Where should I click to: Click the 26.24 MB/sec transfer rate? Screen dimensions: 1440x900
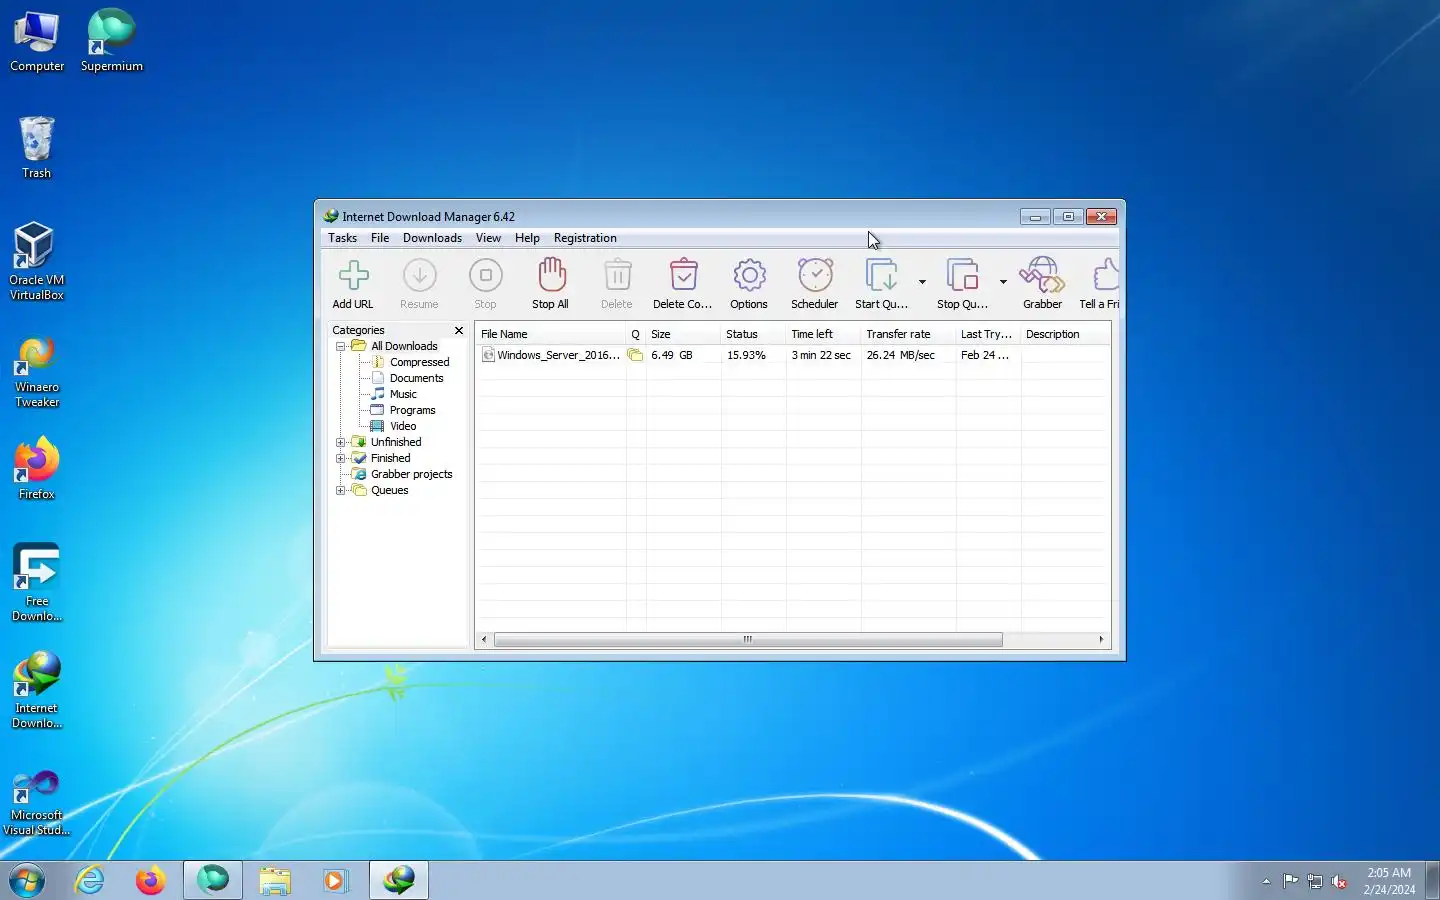coord(900,355)
